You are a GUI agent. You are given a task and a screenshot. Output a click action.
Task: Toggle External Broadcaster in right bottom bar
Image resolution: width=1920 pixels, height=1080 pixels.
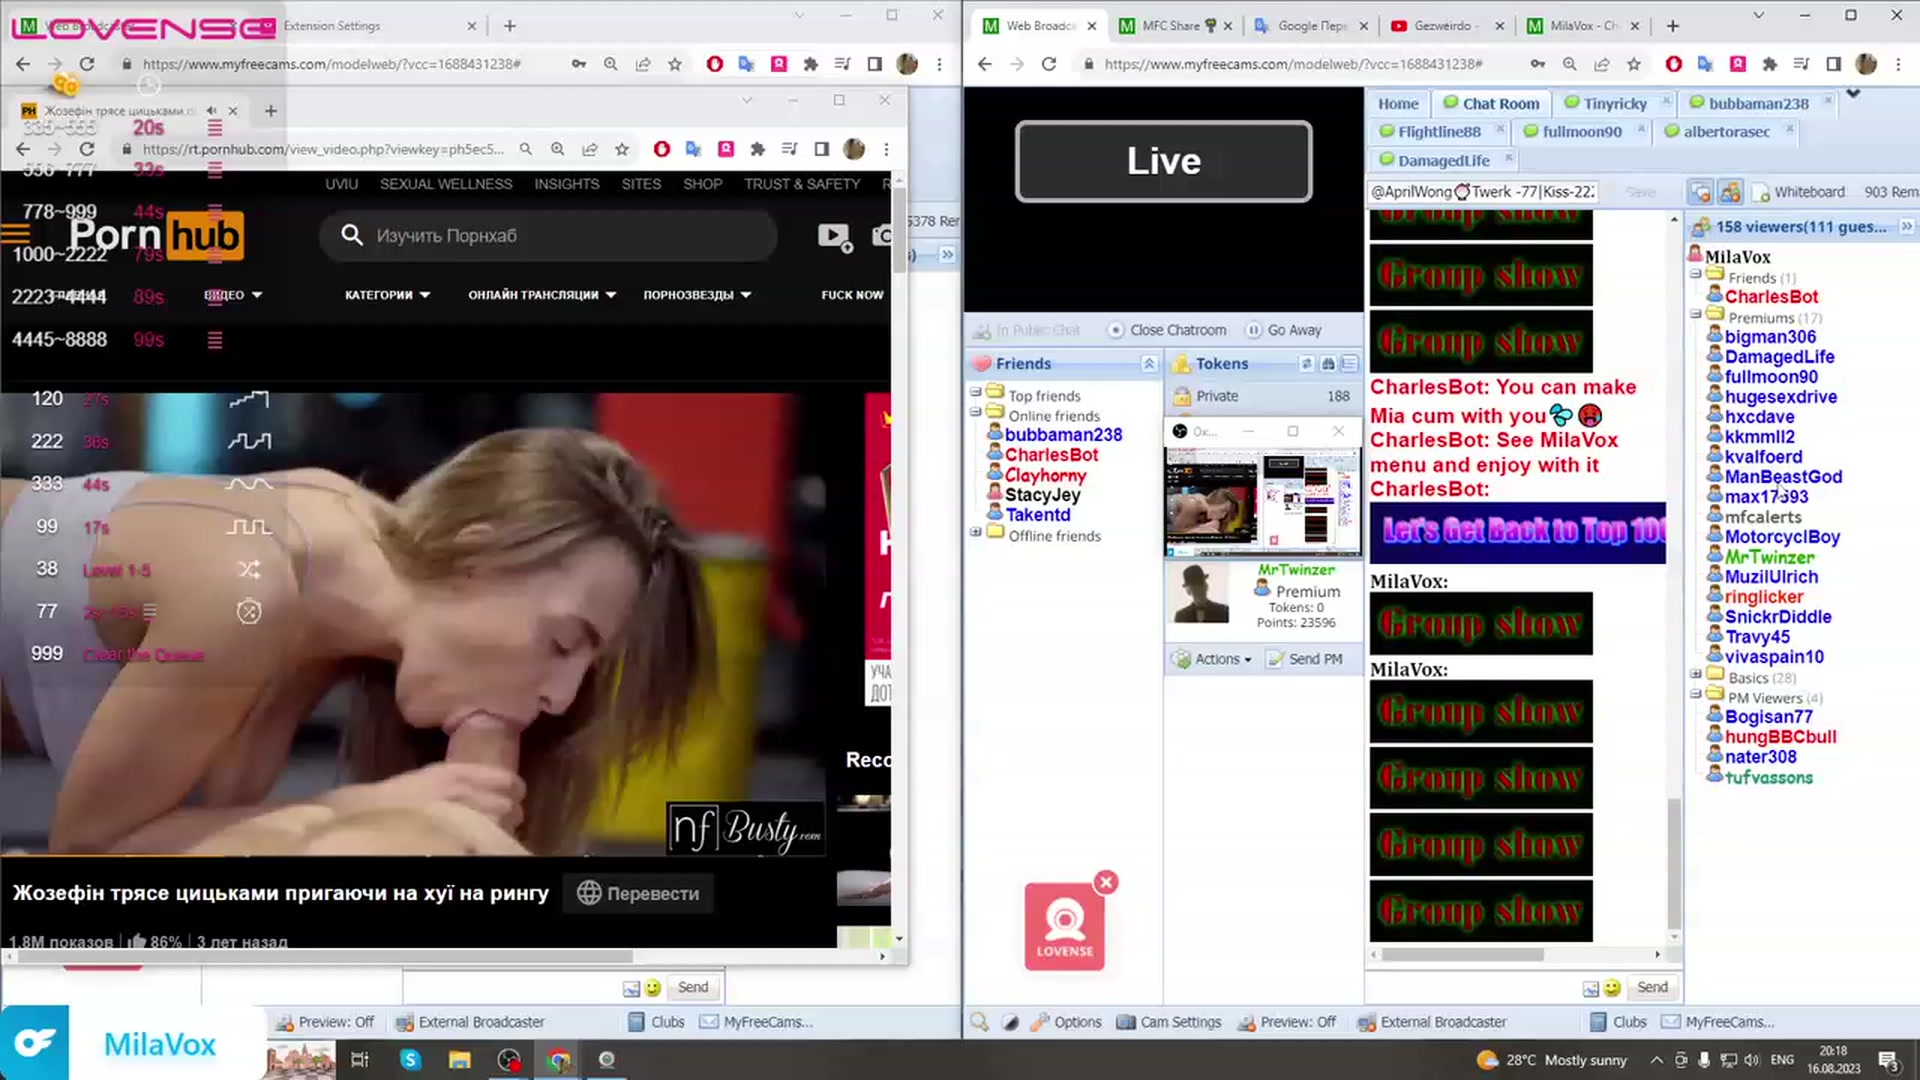(x=1433, y=1022)
